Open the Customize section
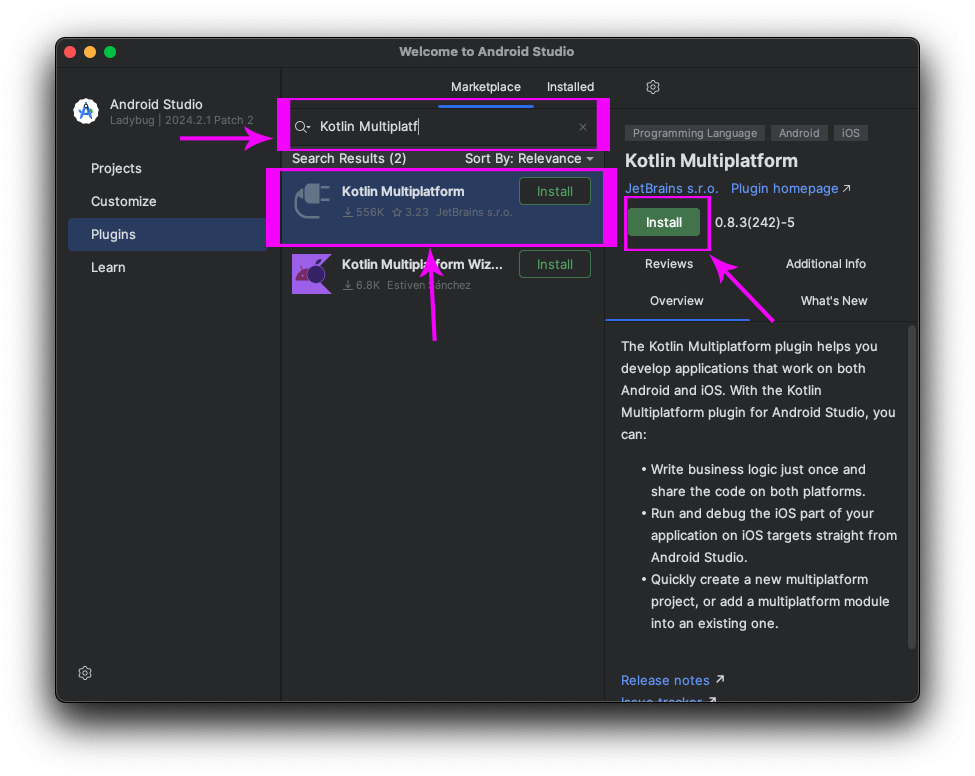This screenshot has height=776, width=975. [x=124, y=201]
